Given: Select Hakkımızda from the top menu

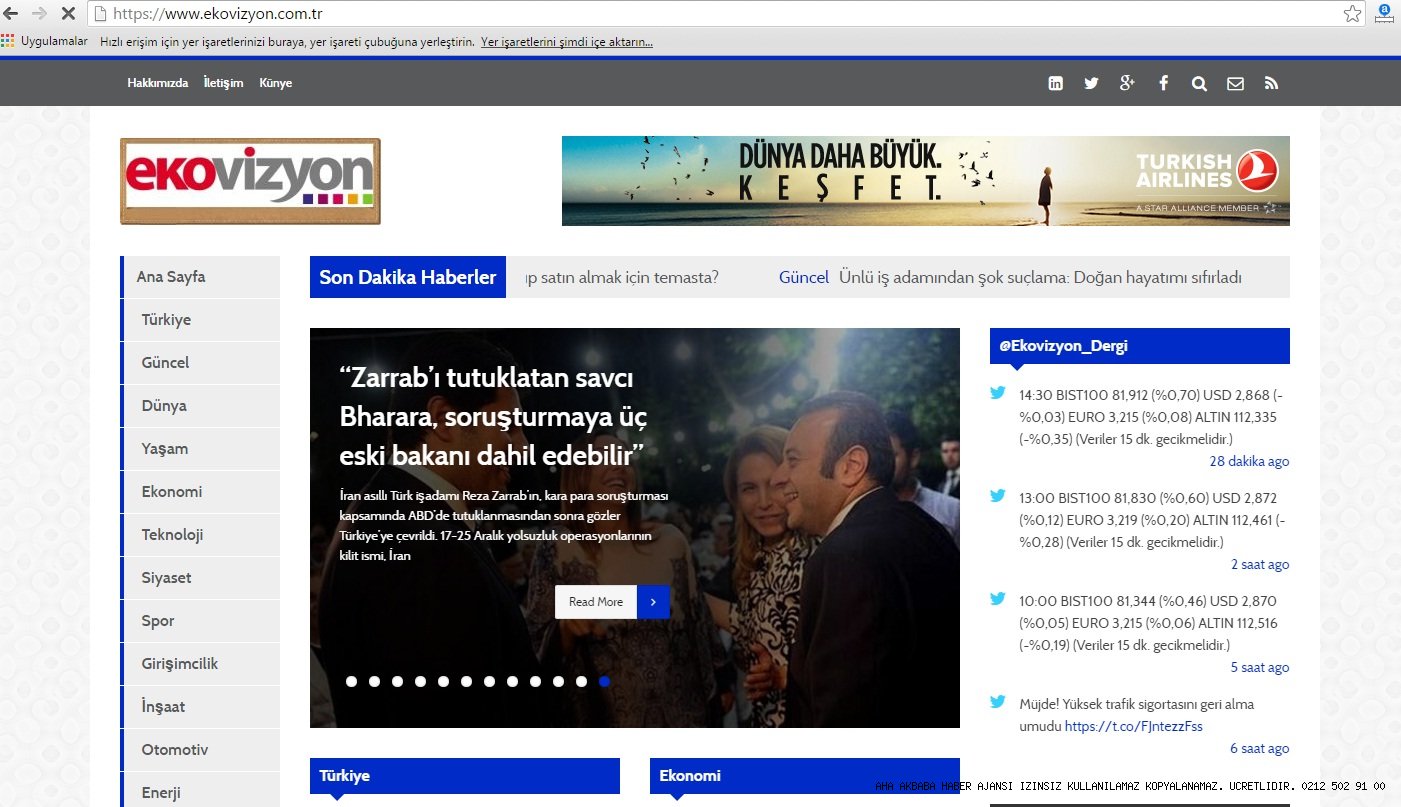Looking at the screenshot, I should [157, 83].
